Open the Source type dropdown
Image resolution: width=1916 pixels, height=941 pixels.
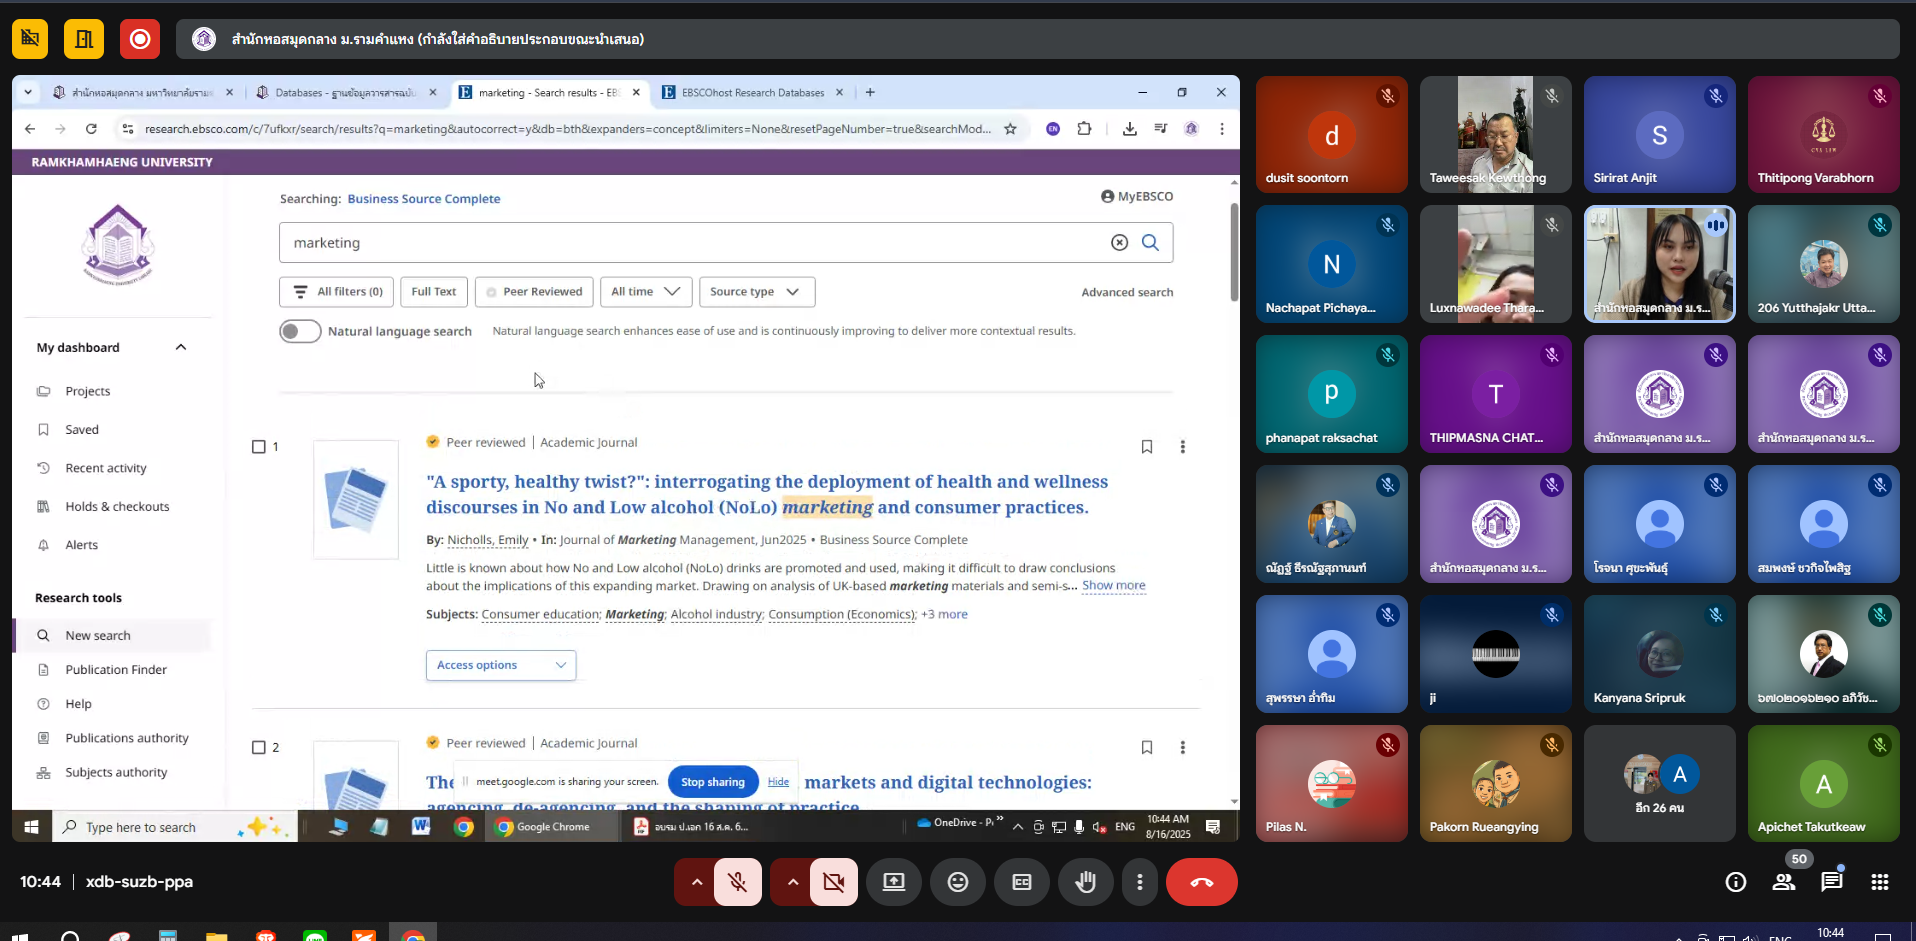(x=757, y=292)
